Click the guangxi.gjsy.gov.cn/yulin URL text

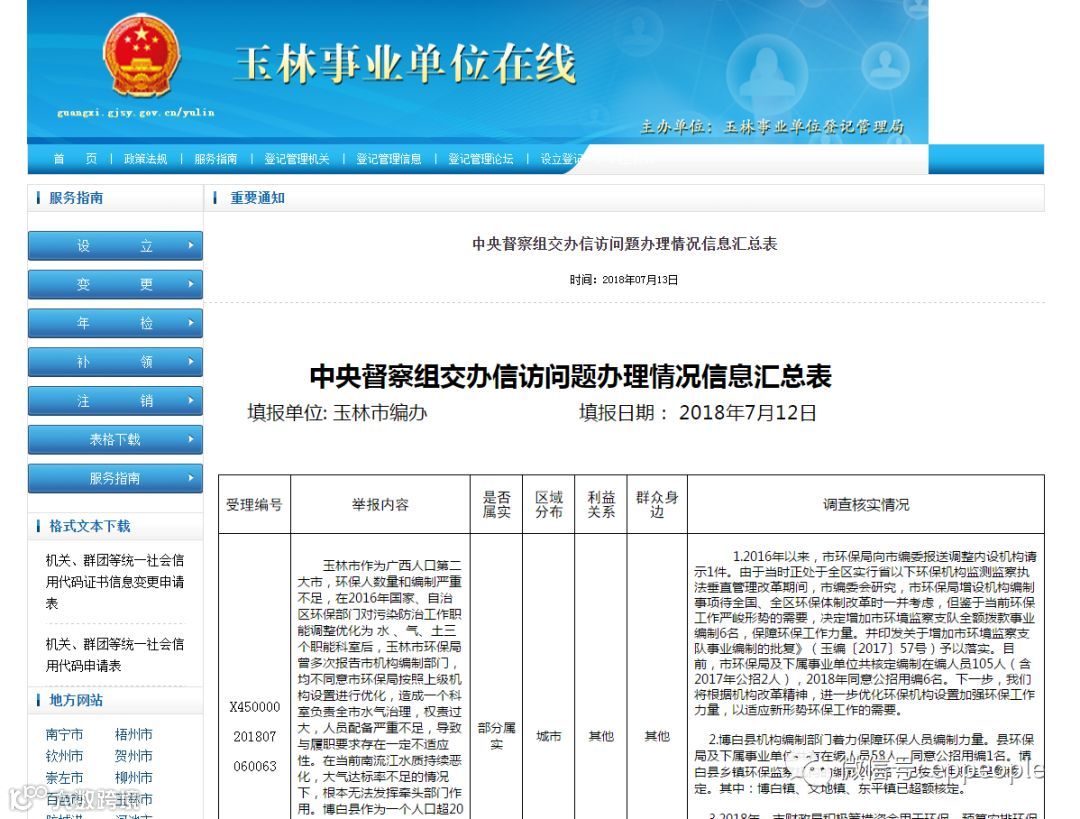click(x=136, y=112)
